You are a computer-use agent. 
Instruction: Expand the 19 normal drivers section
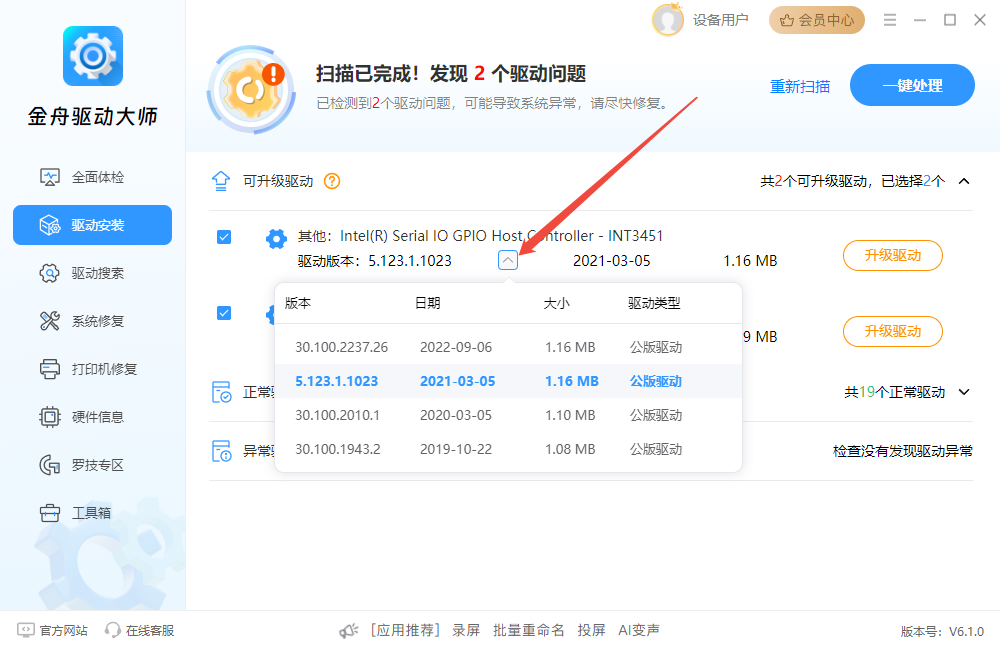[x=964, y=392]
